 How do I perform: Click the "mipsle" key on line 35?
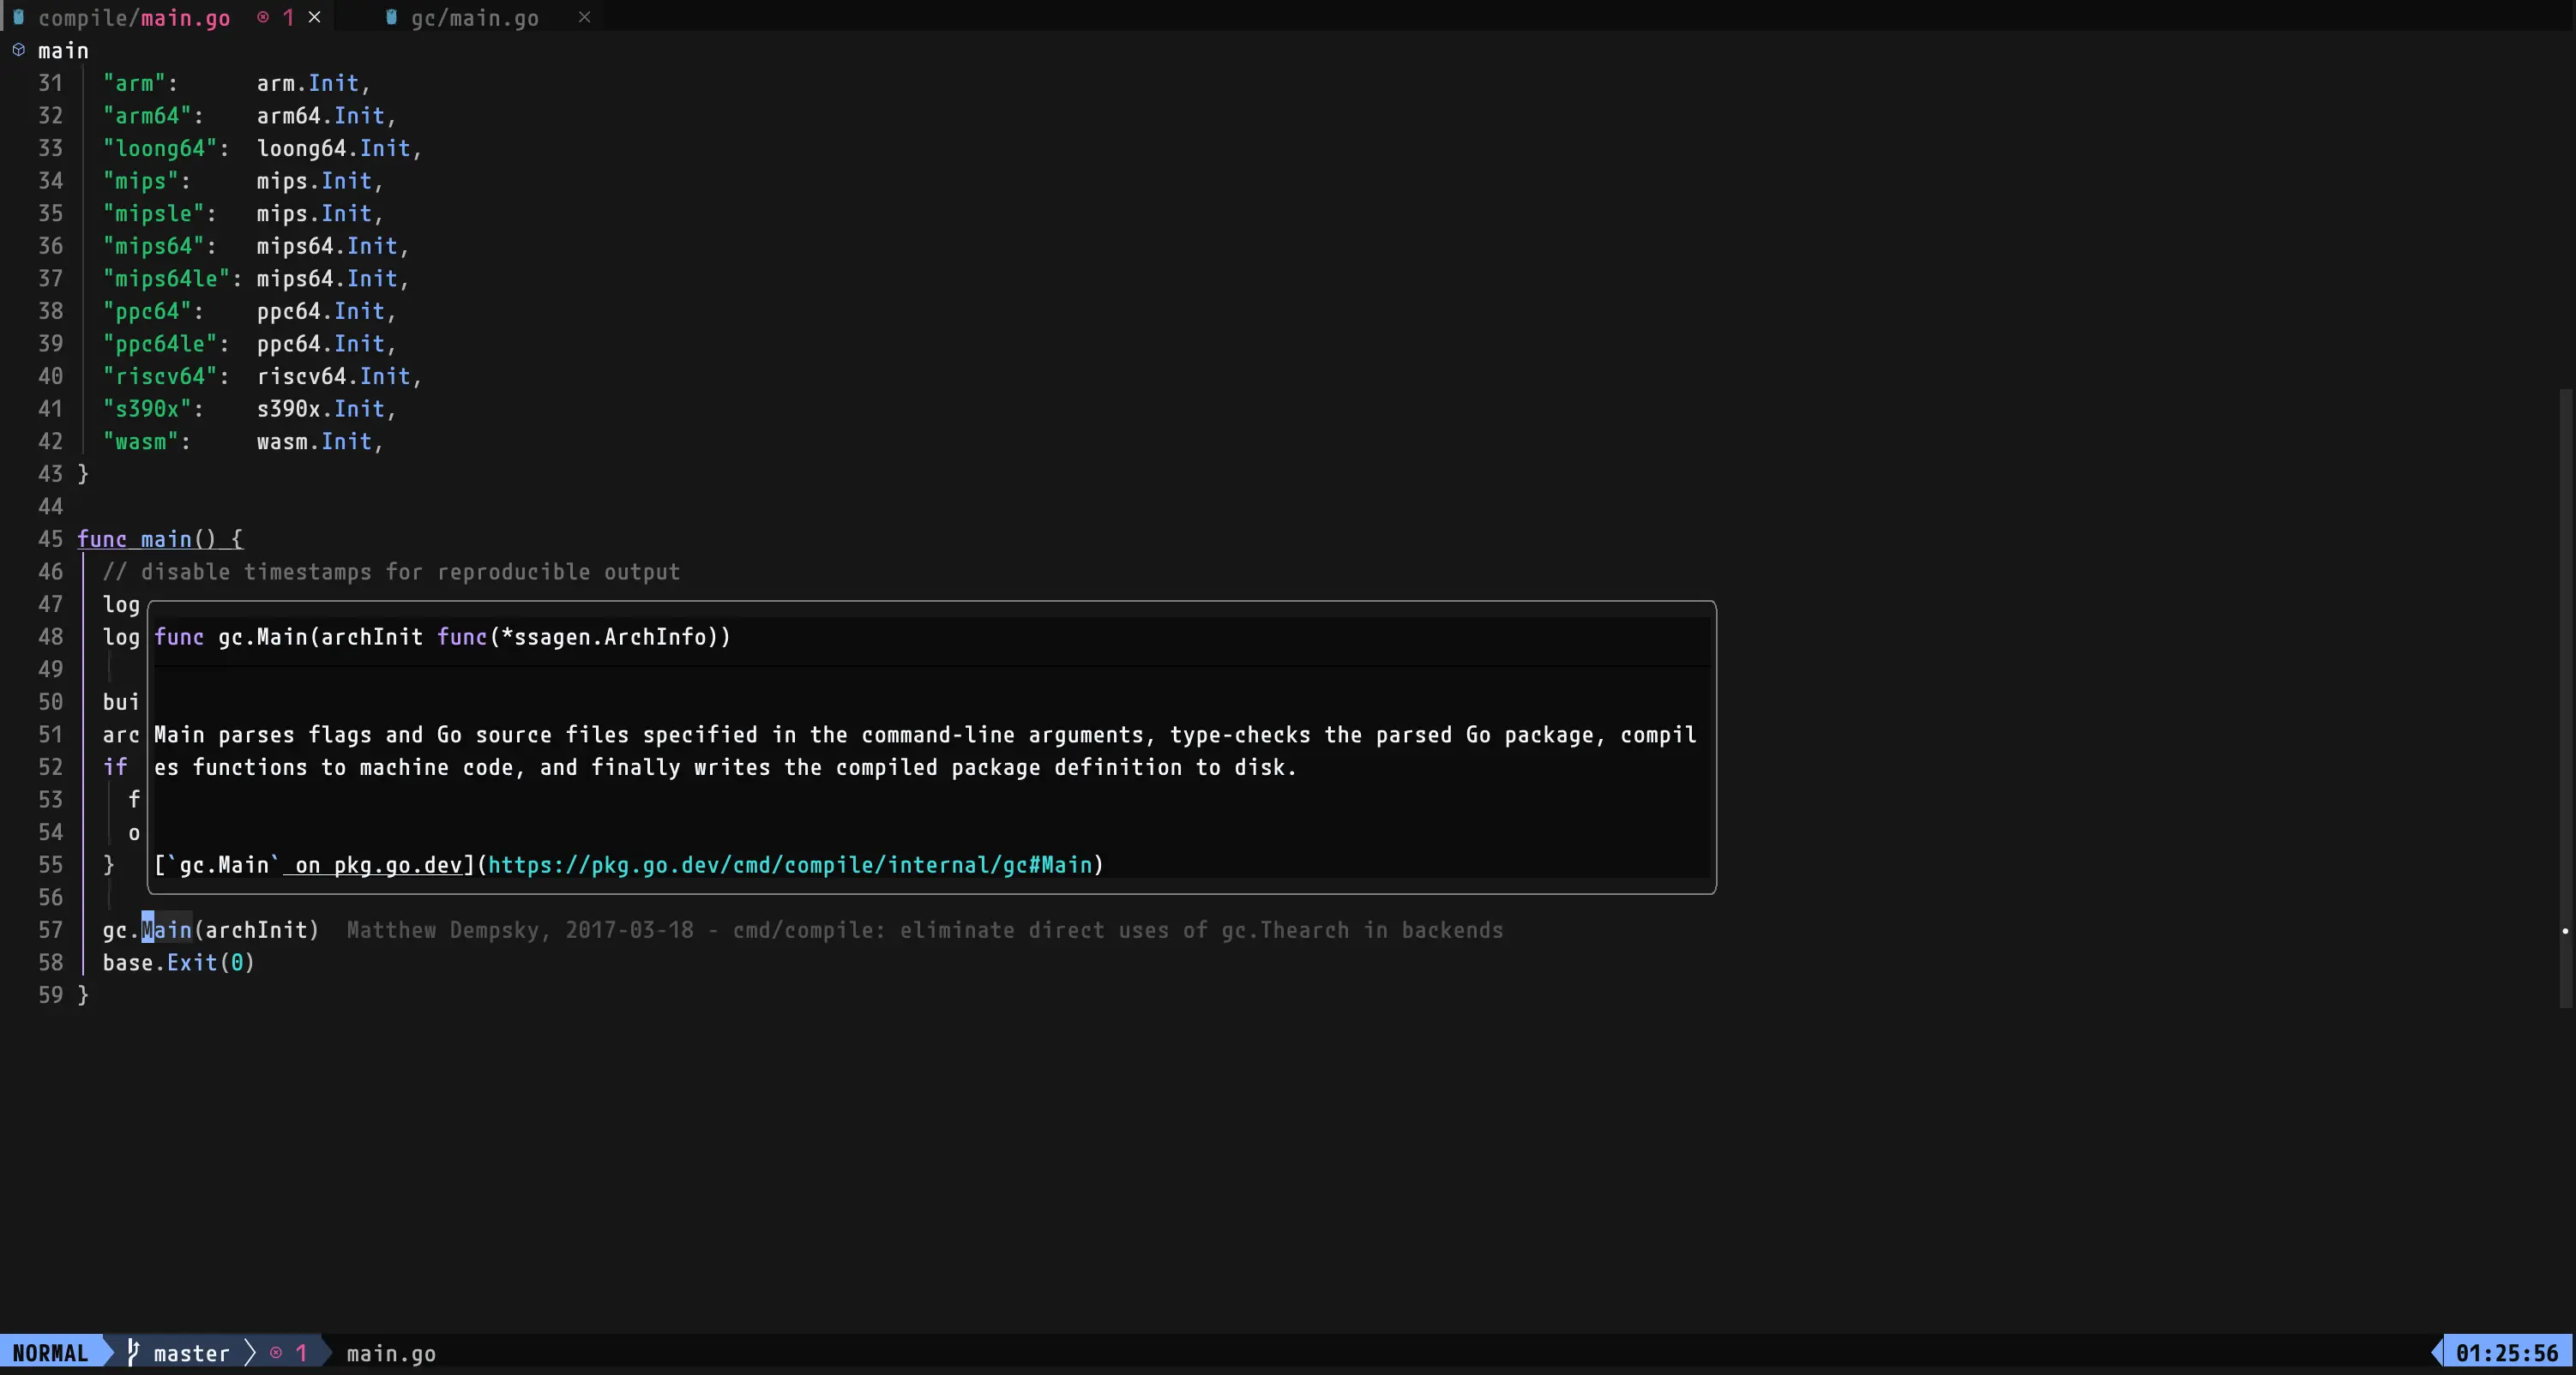[154, 213]
